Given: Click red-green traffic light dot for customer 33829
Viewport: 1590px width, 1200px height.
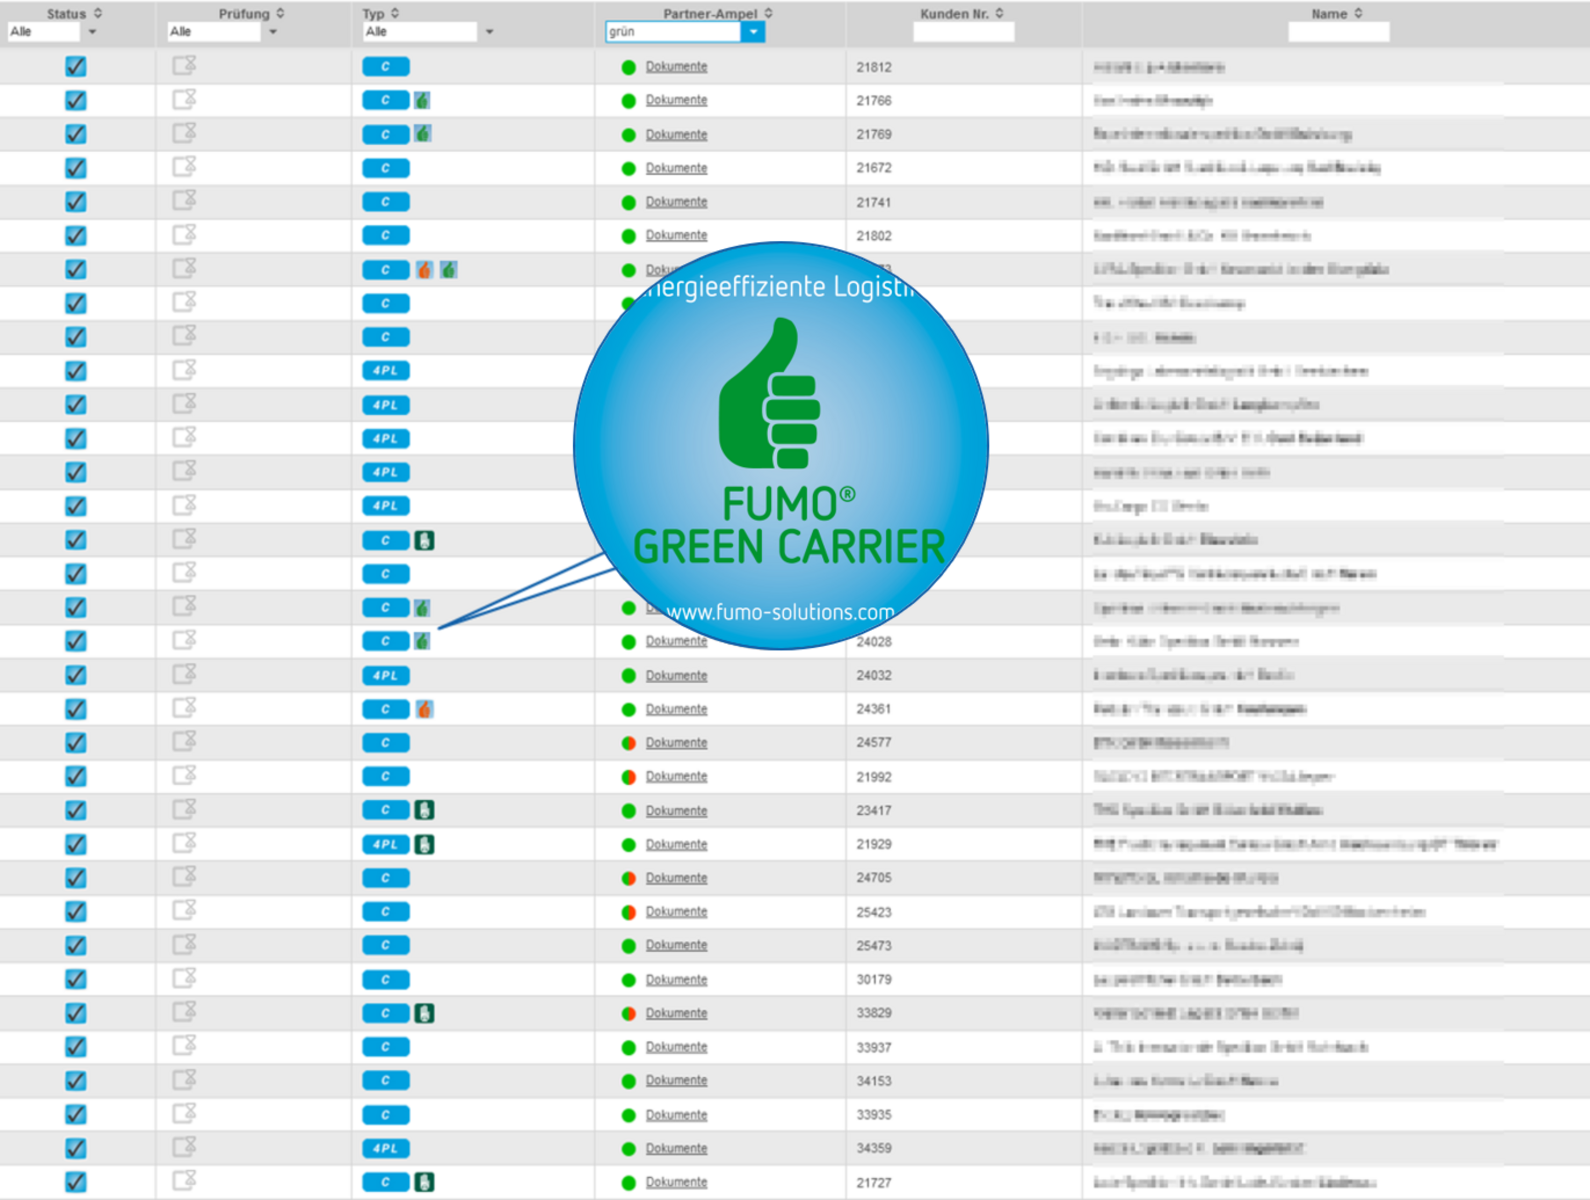Looking at the screenshot, I should pyautogui.click(x=629, y=1014).
